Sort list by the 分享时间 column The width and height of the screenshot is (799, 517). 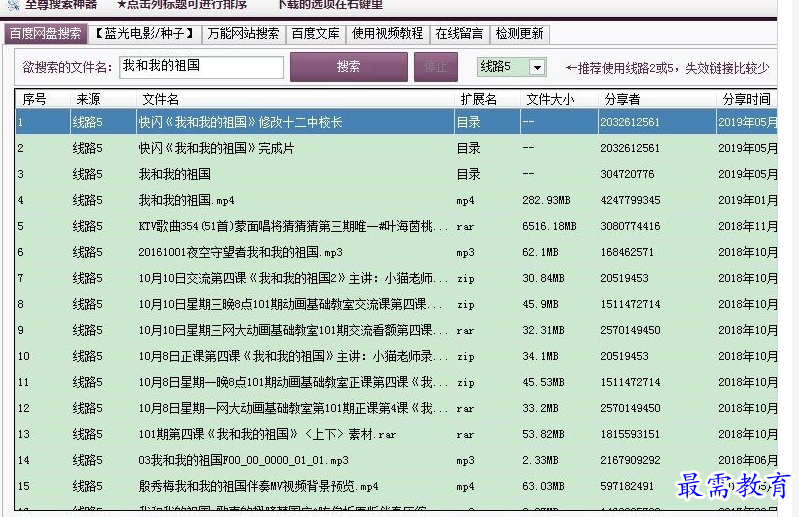746,100
